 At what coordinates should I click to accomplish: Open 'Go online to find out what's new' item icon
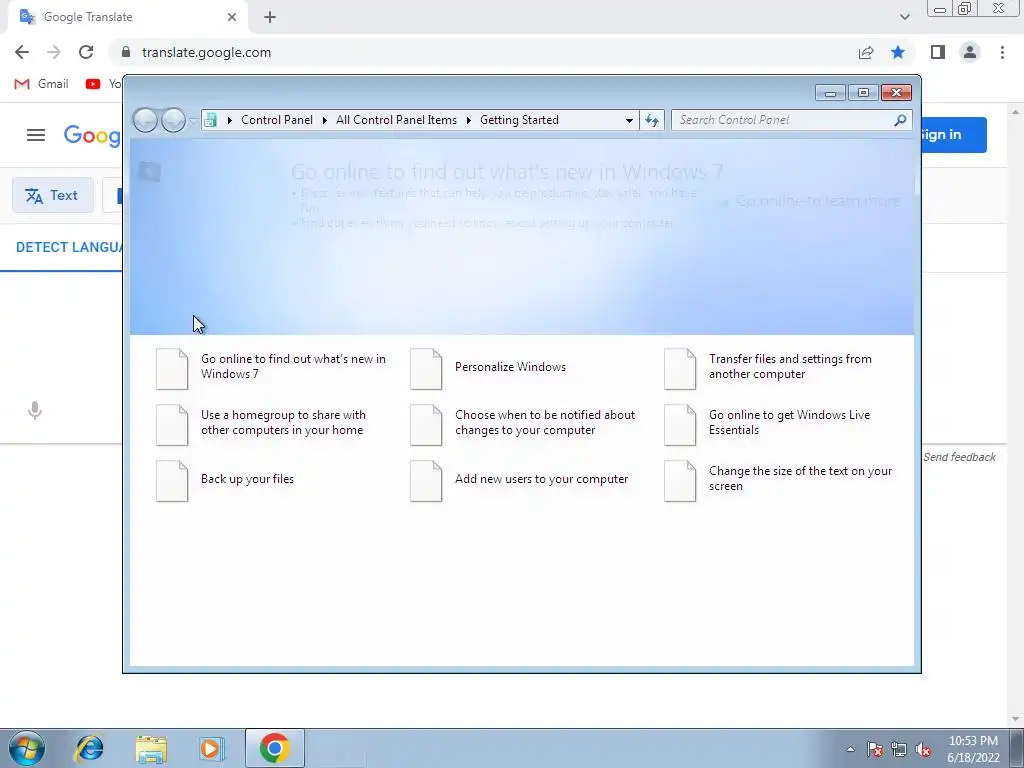[x=172, y=369]
